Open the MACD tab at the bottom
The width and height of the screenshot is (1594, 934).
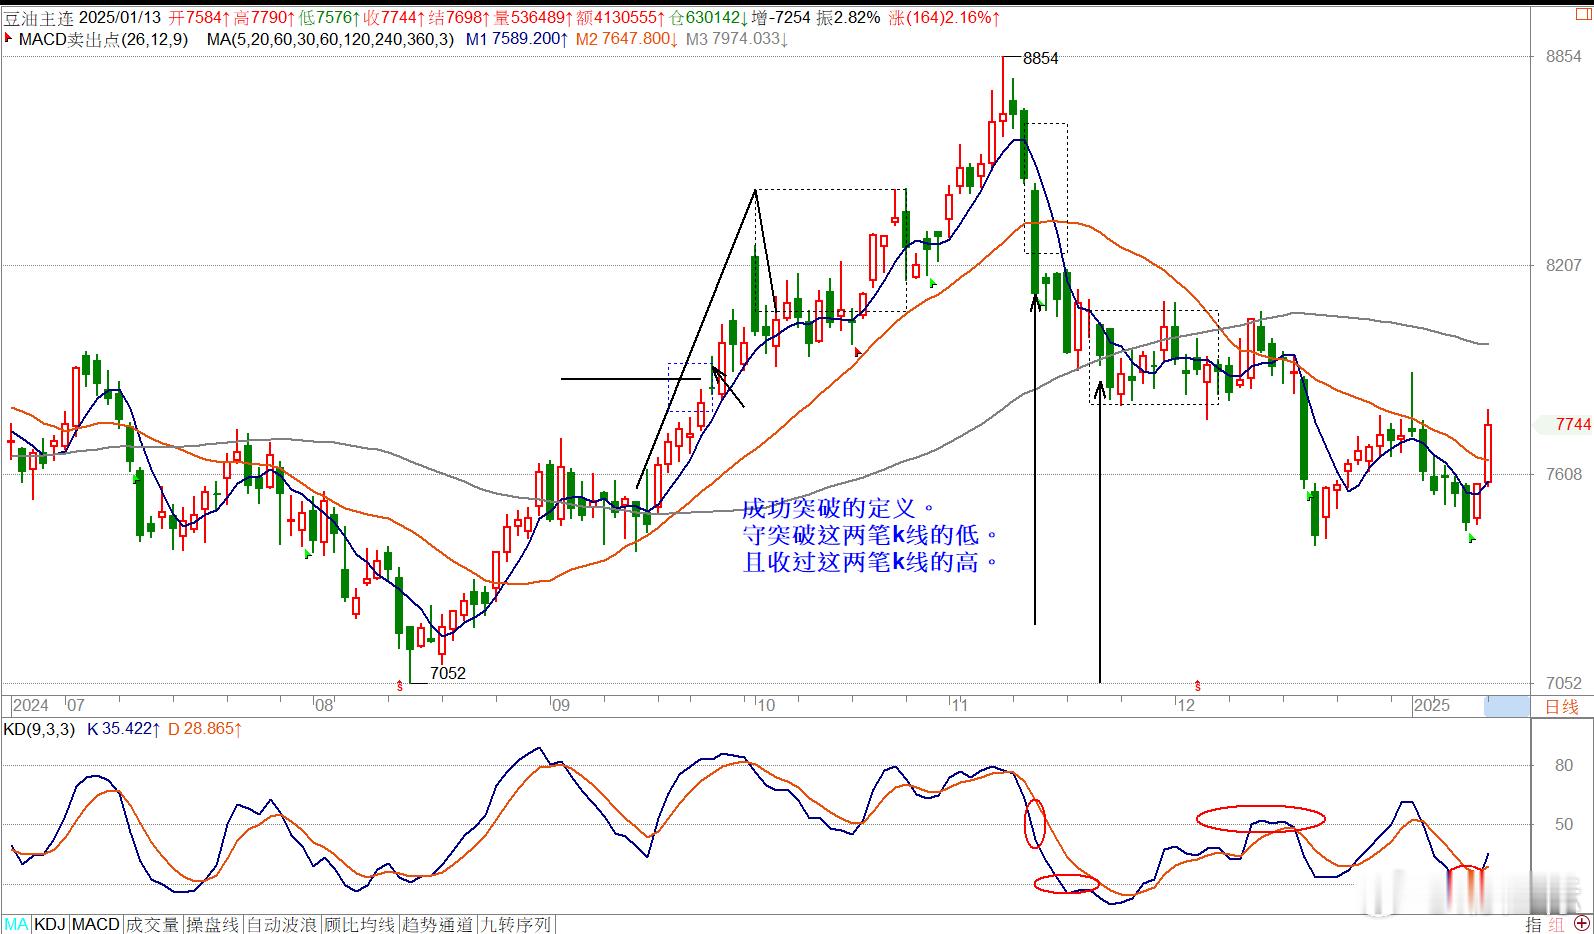tap(96, 925)
